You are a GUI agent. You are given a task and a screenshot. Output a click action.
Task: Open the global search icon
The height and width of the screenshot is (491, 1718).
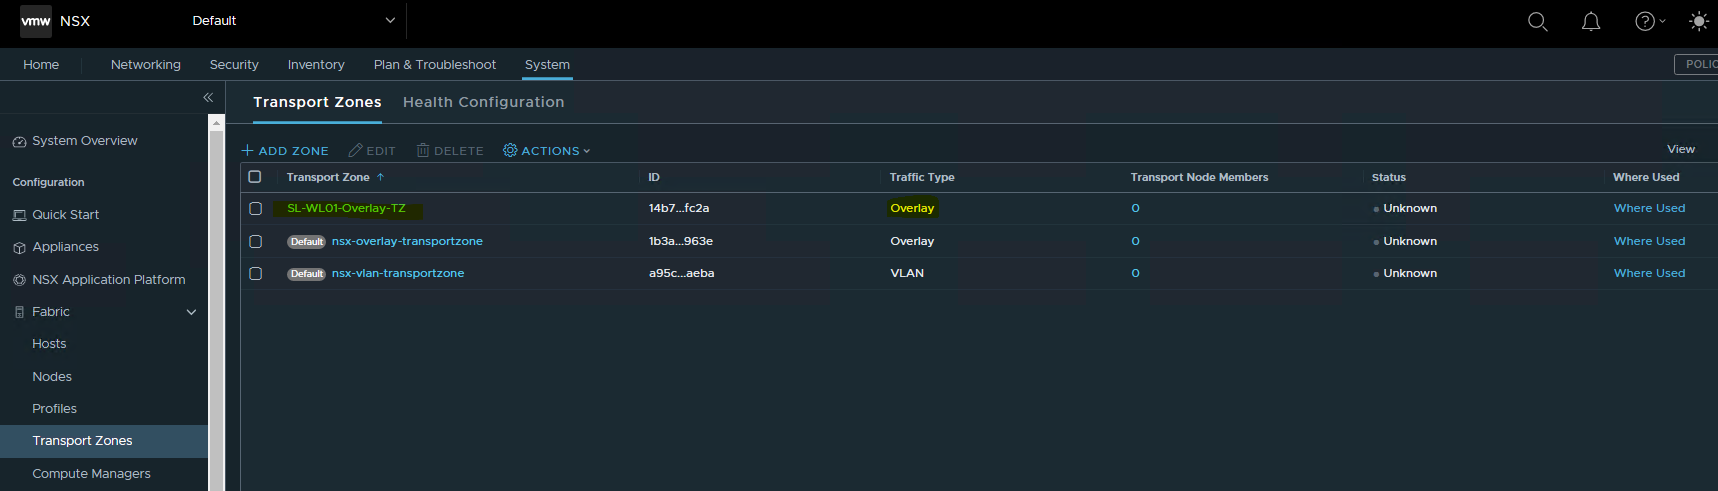pyautogui.click(x=1538, y=21)
